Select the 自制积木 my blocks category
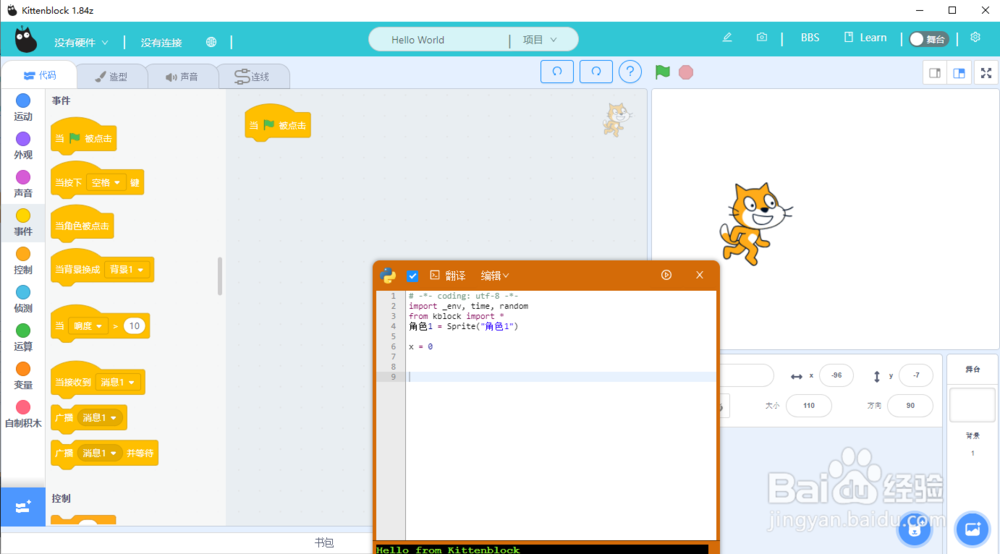This screenshot has height=554, width=1000. pos(23,414)
